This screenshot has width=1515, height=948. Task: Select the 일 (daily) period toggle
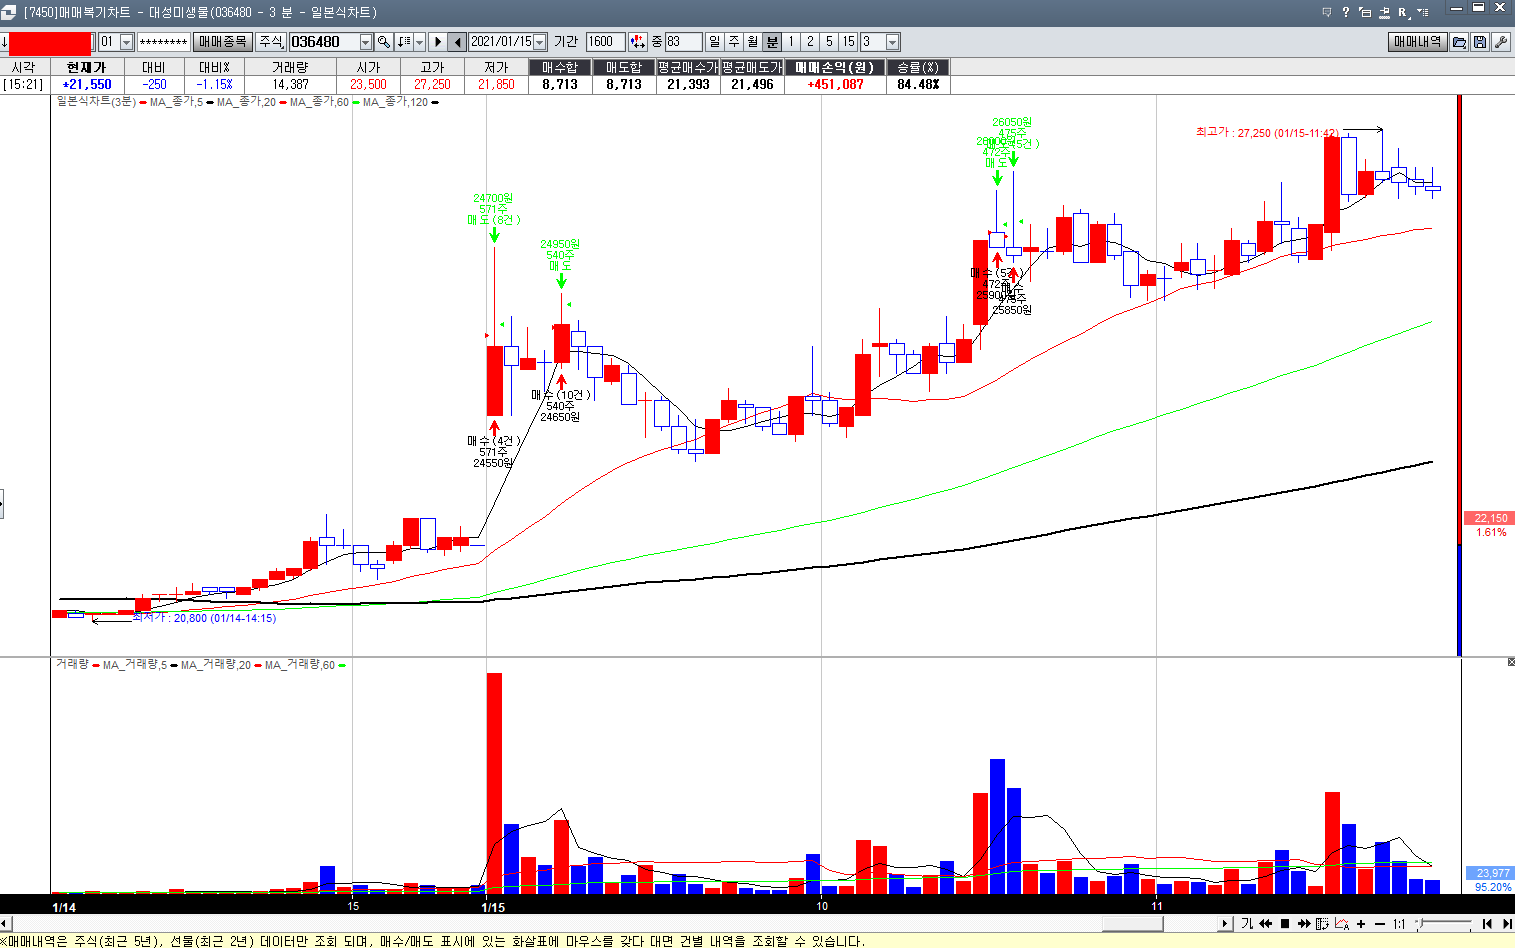[x=714, y=42]
